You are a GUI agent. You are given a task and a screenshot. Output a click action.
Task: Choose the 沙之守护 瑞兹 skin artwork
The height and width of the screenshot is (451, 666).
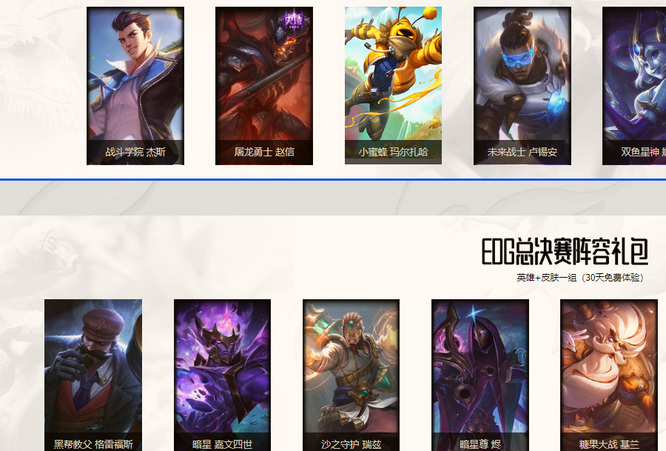point(351,375)
